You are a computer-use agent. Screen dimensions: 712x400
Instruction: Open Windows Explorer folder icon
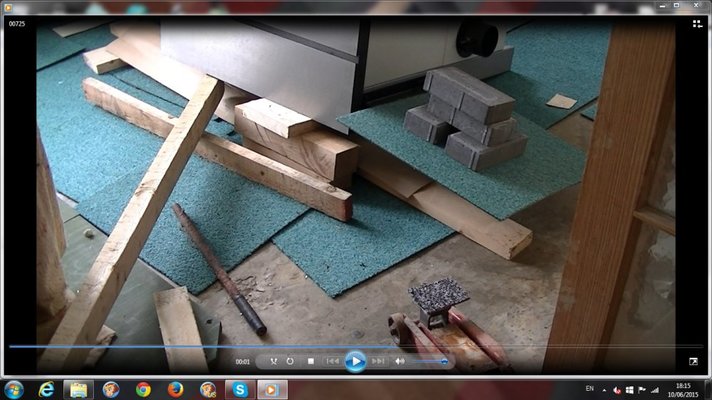(x=78, y=389)
